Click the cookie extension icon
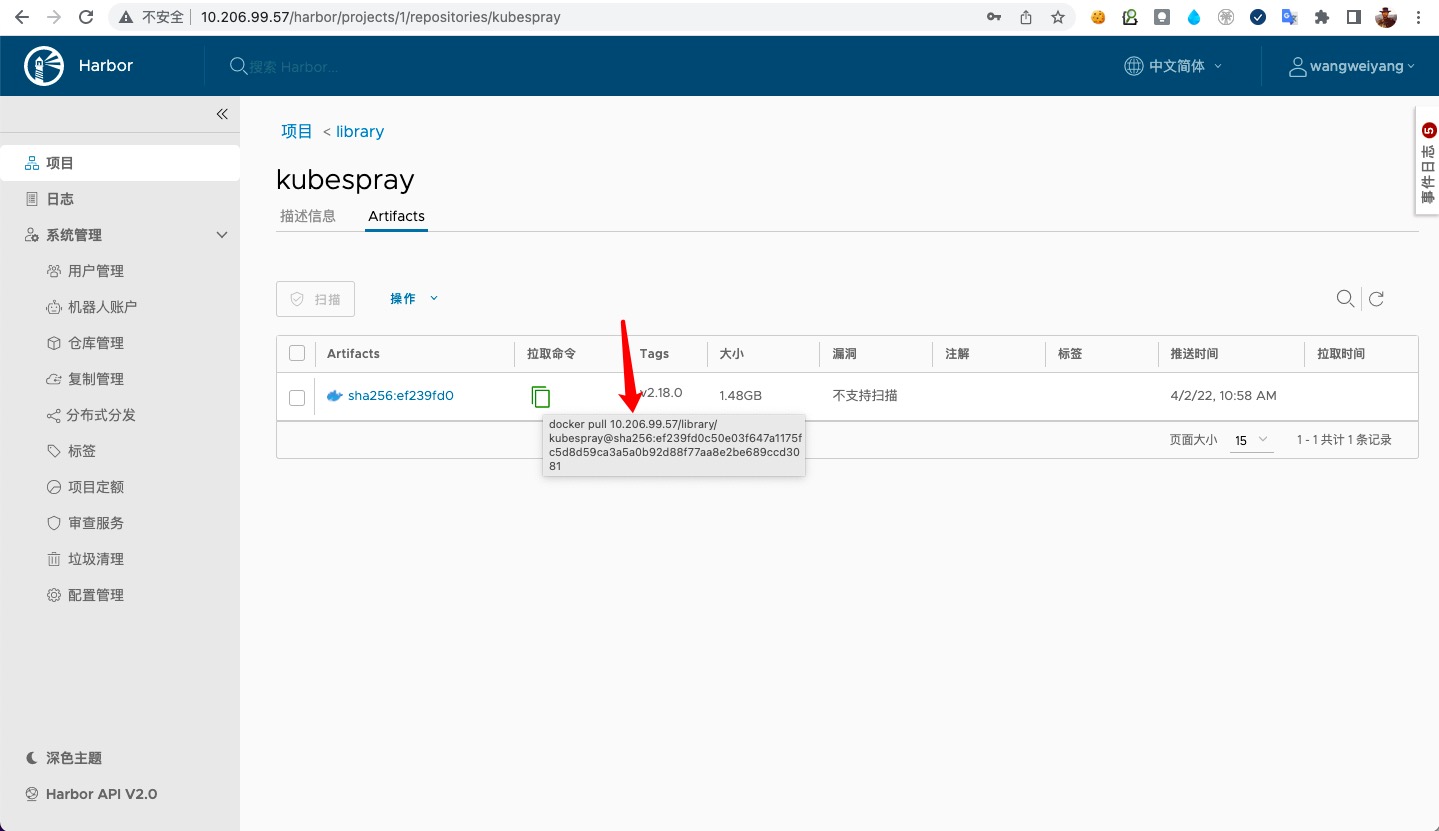 [1098, 17]
